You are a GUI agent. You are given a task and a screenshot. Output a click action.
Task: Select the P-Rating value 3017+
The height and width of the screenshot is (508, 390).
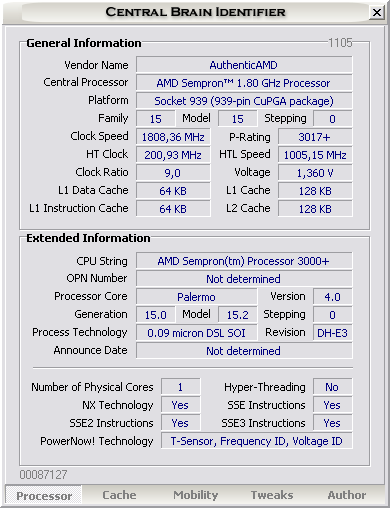[x=315, y=137]
